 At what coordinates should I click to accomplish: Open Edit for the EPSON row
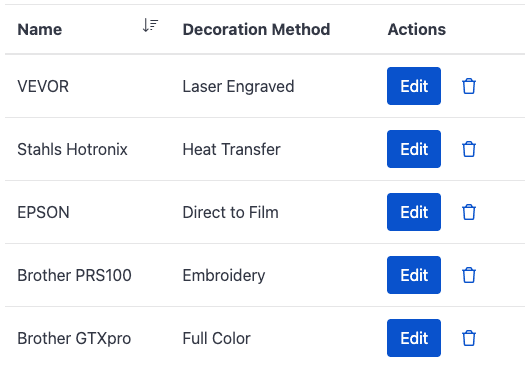point(414,212)
